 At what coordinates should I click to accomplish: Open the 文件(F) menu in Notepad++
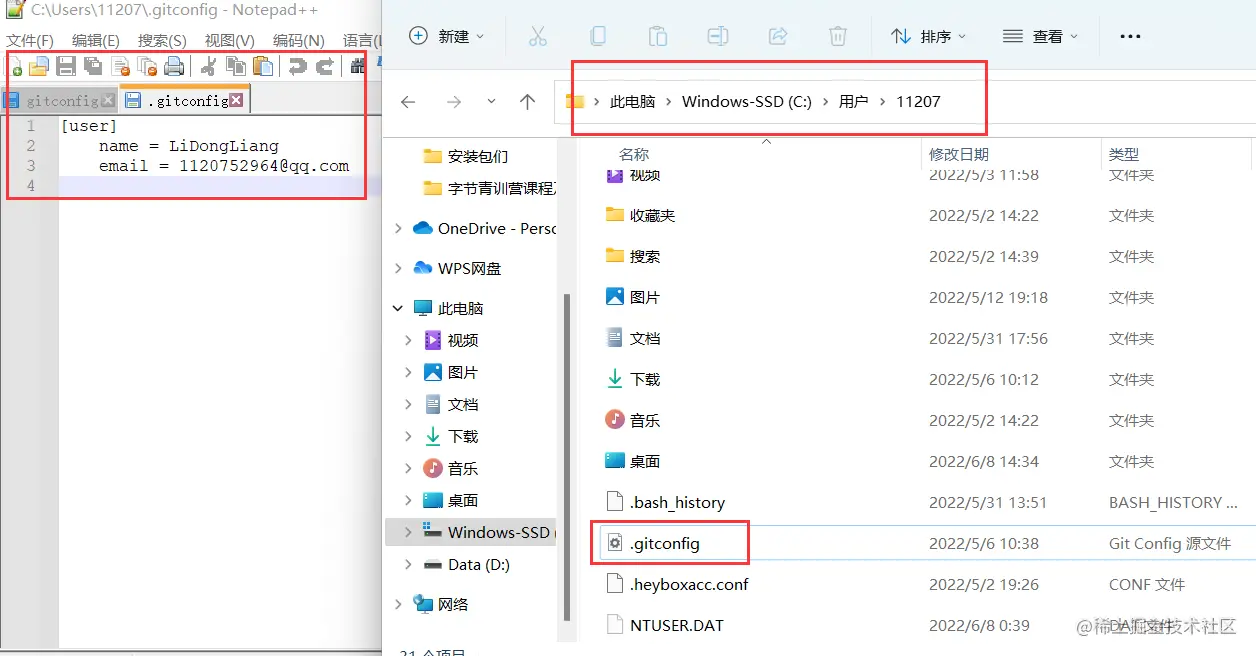30,40
